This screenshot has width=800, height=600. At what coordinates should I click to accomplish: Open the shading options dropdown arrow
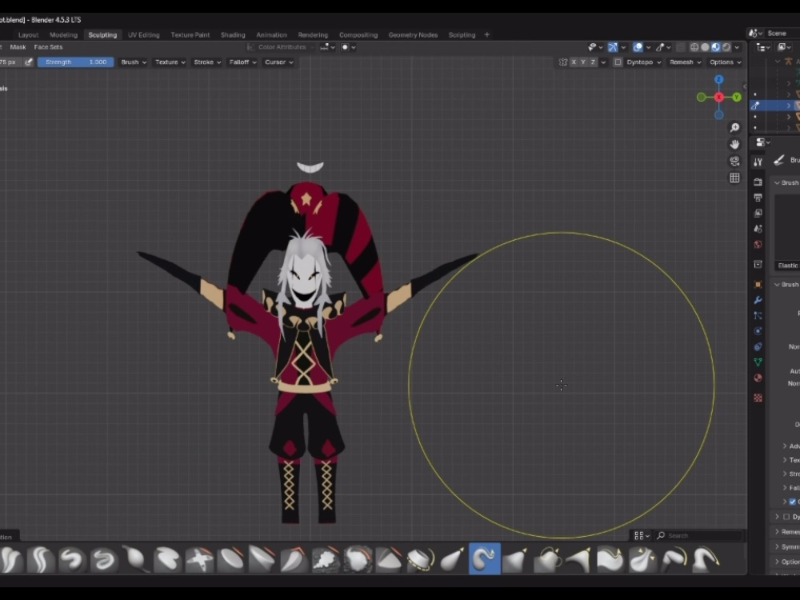pyautogui.click(x=737, y=47)
